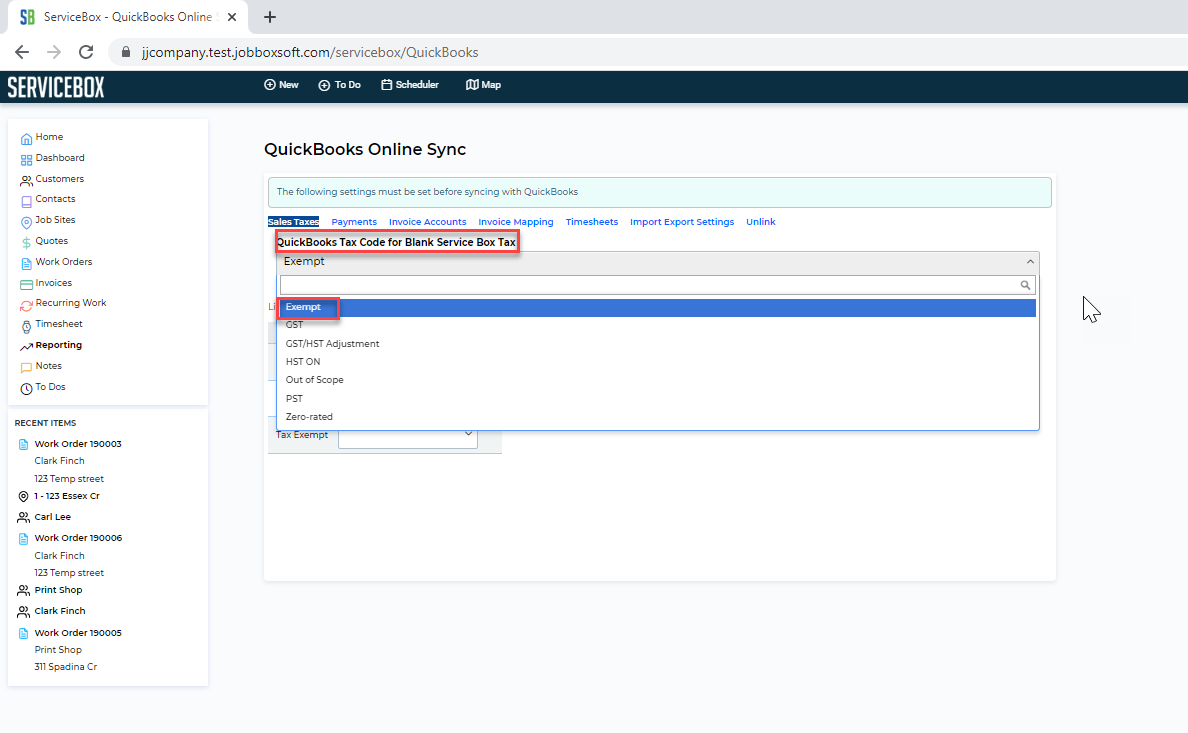Click the plus icon beside New
Viewport: 1188px width, 733px height.
pos(270,85)
